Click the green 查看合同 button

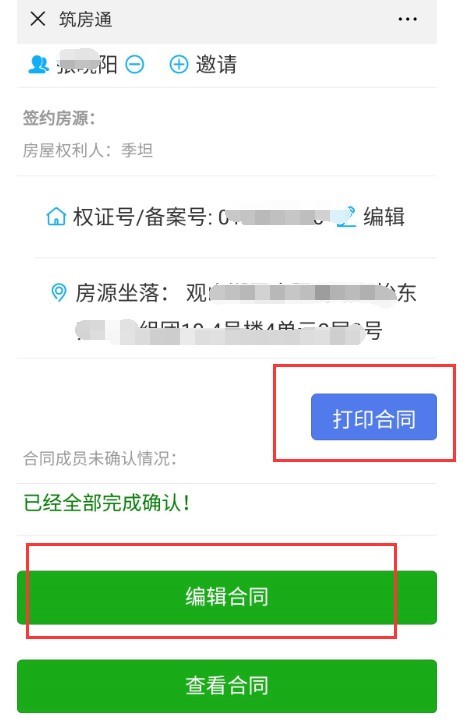[227, 686]
